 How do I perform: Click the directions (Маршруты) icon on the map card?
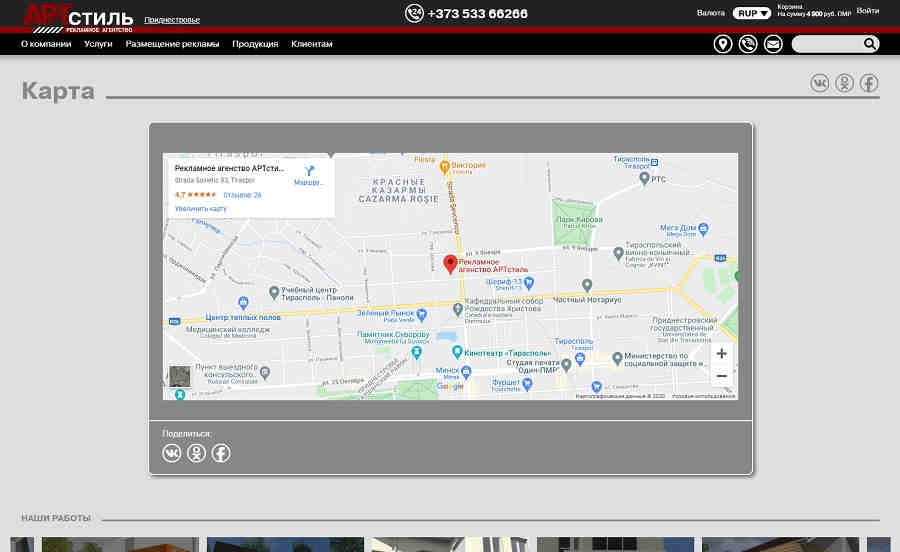pyautogui.click(x=309, y=171)
